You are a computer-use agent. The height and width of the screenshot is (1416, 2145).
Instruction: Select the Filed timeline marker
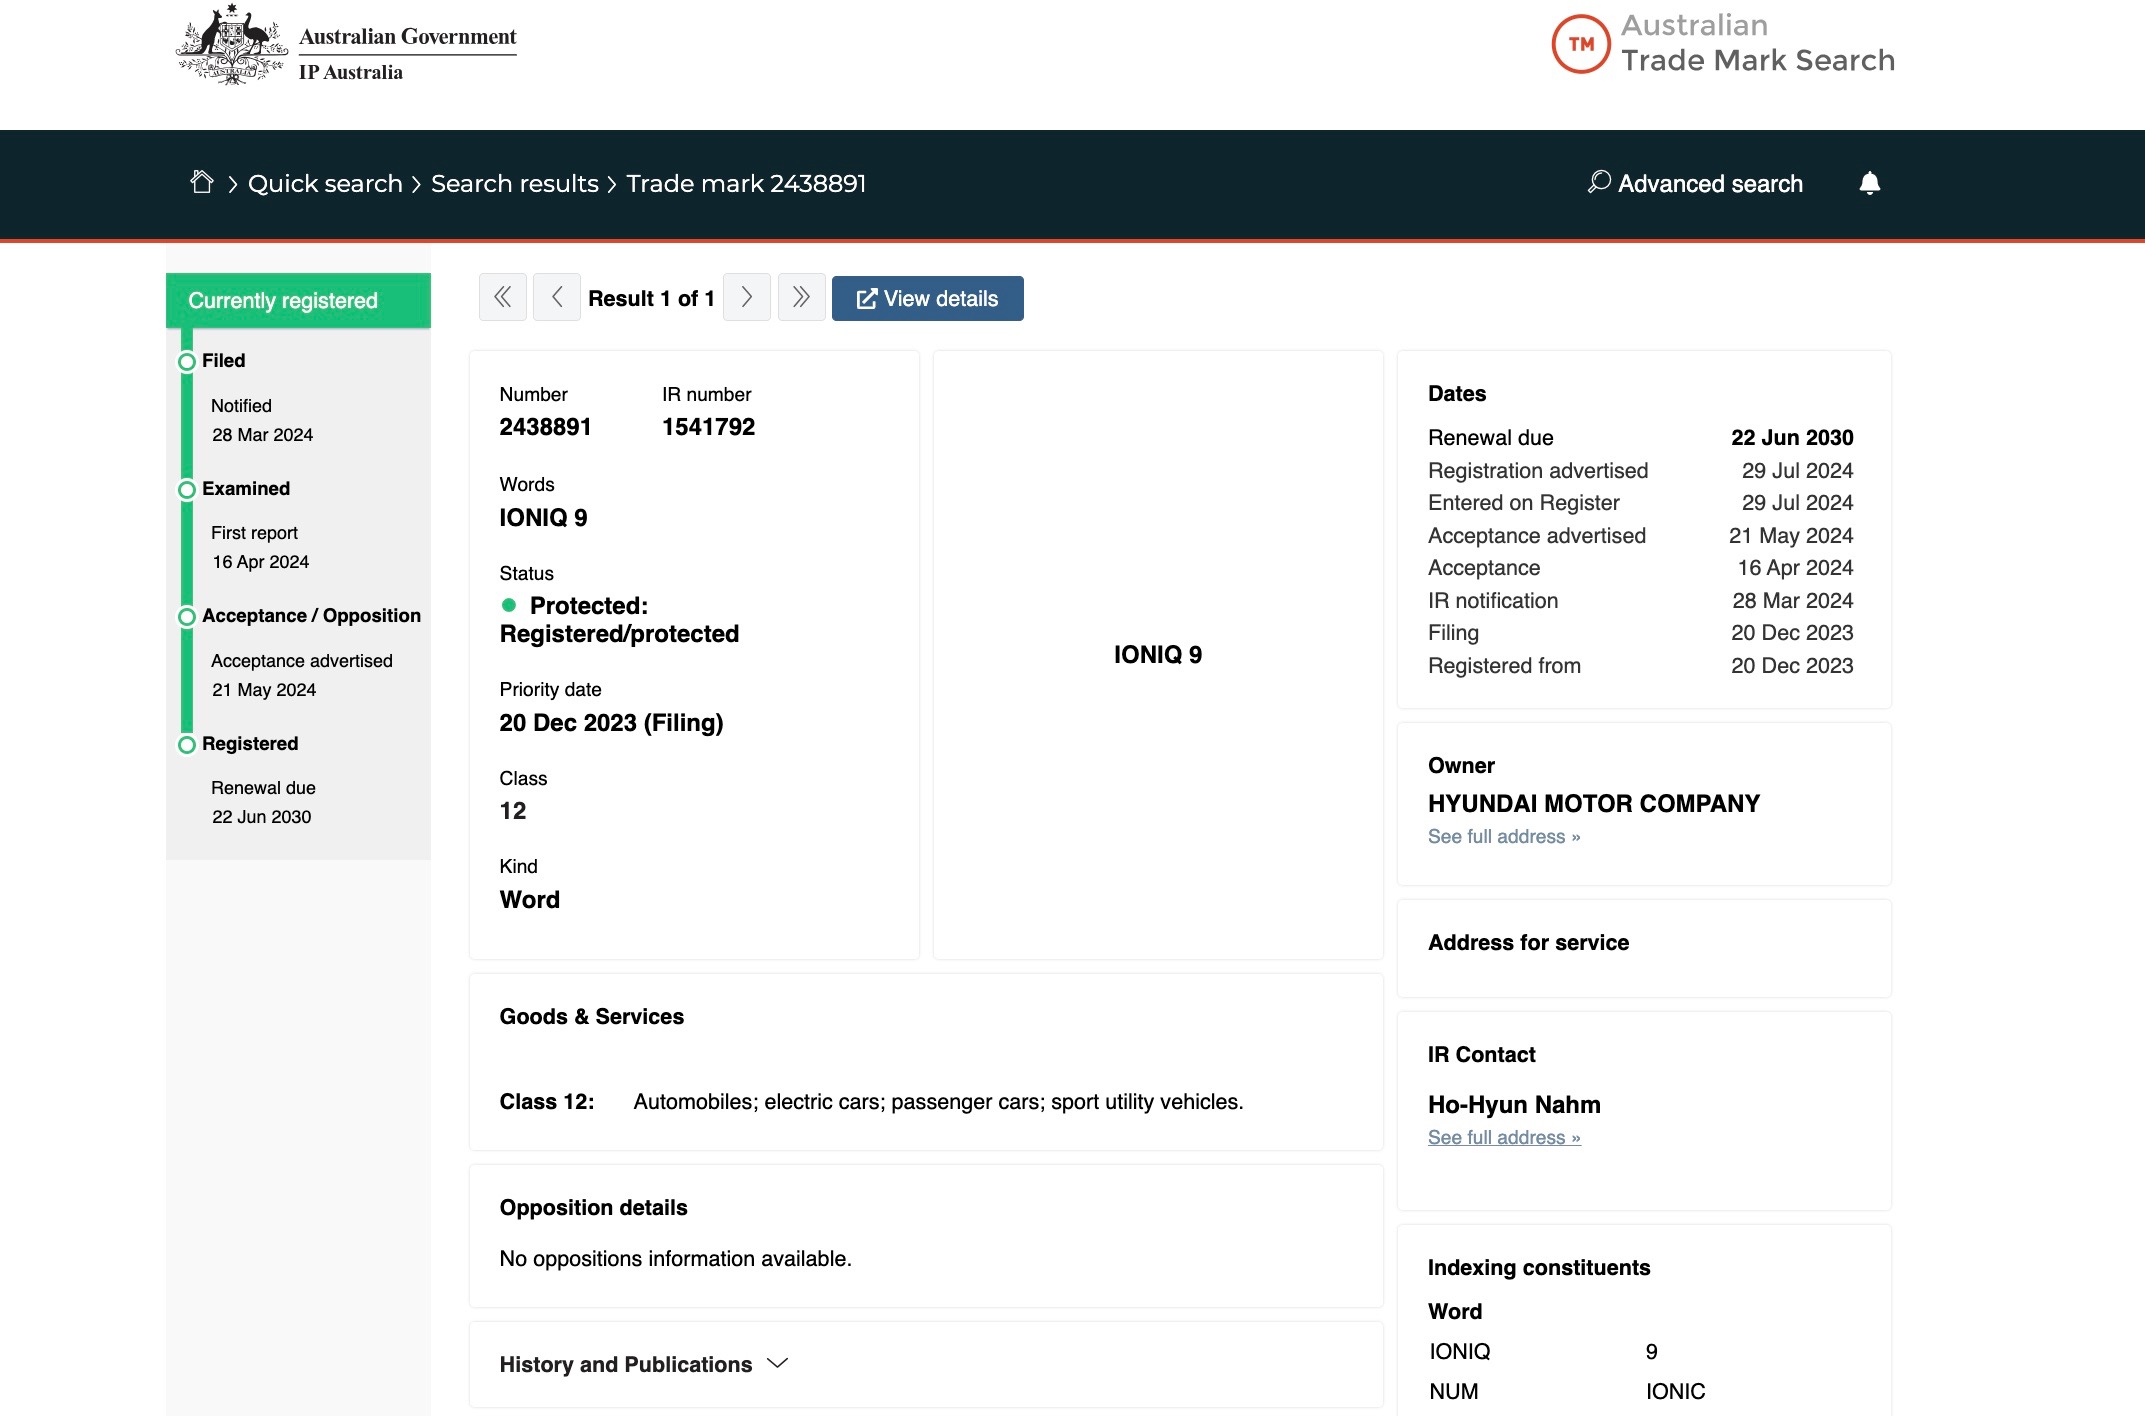point(187,361)
